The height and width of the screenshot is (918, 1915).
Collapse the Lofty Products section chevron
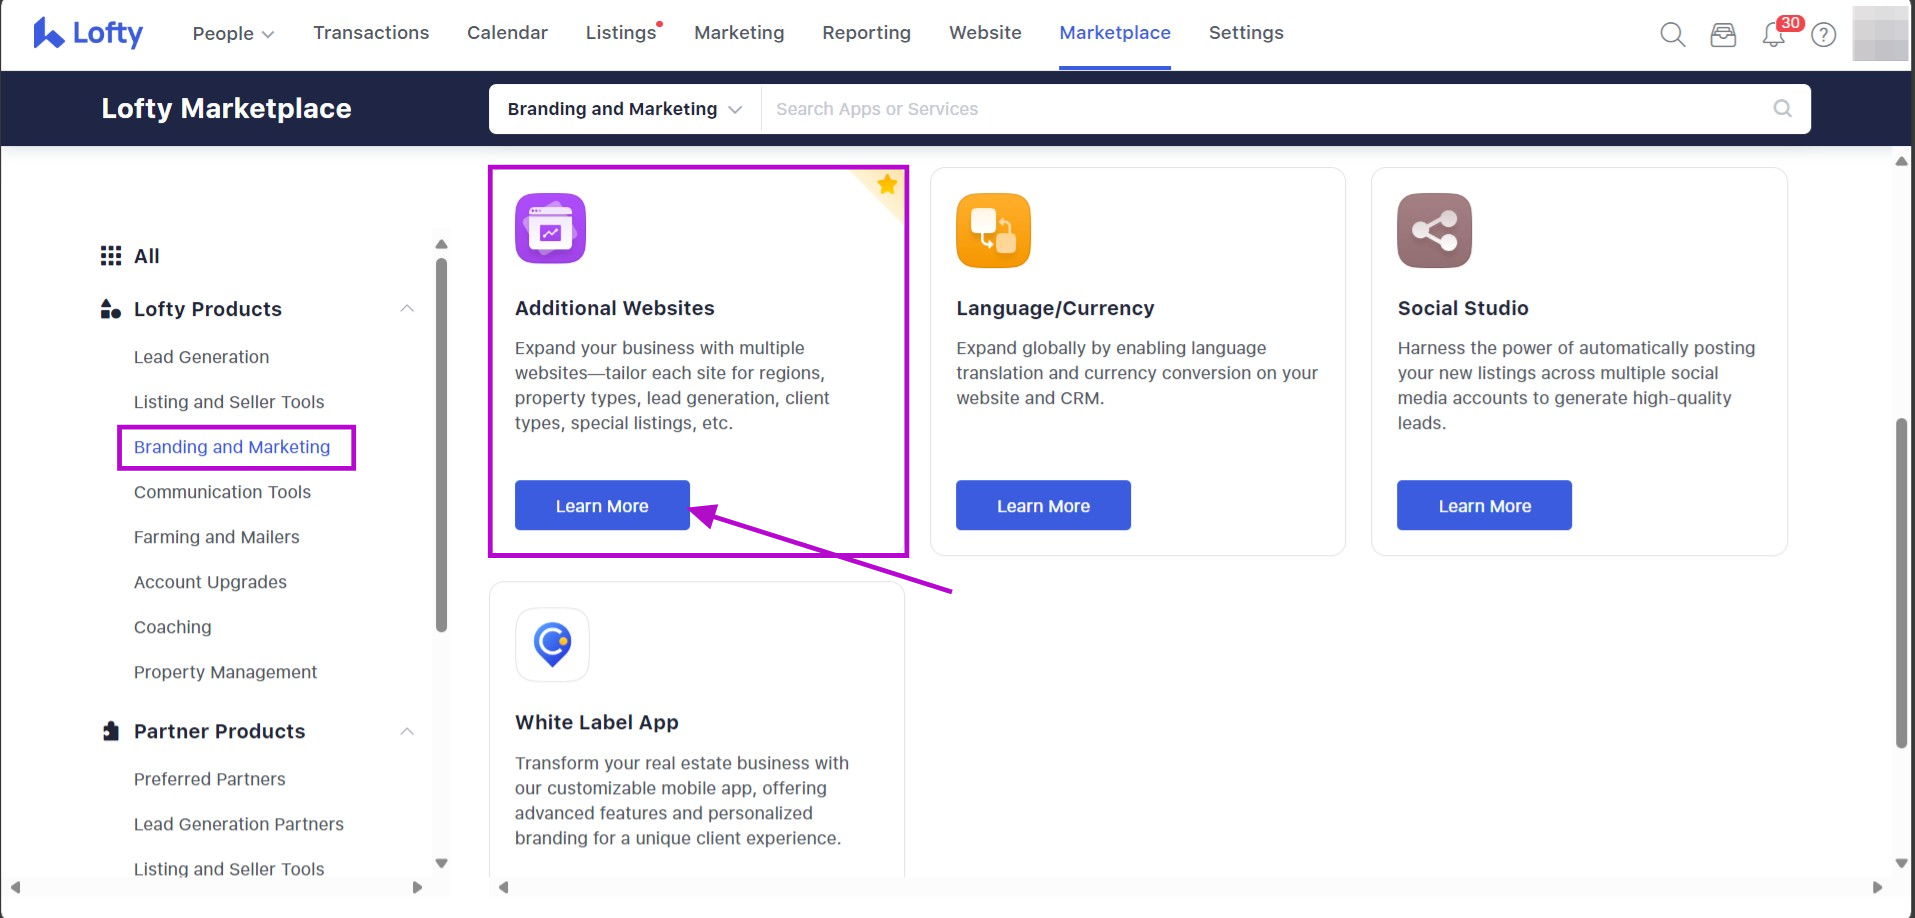(x=407, y=309)
